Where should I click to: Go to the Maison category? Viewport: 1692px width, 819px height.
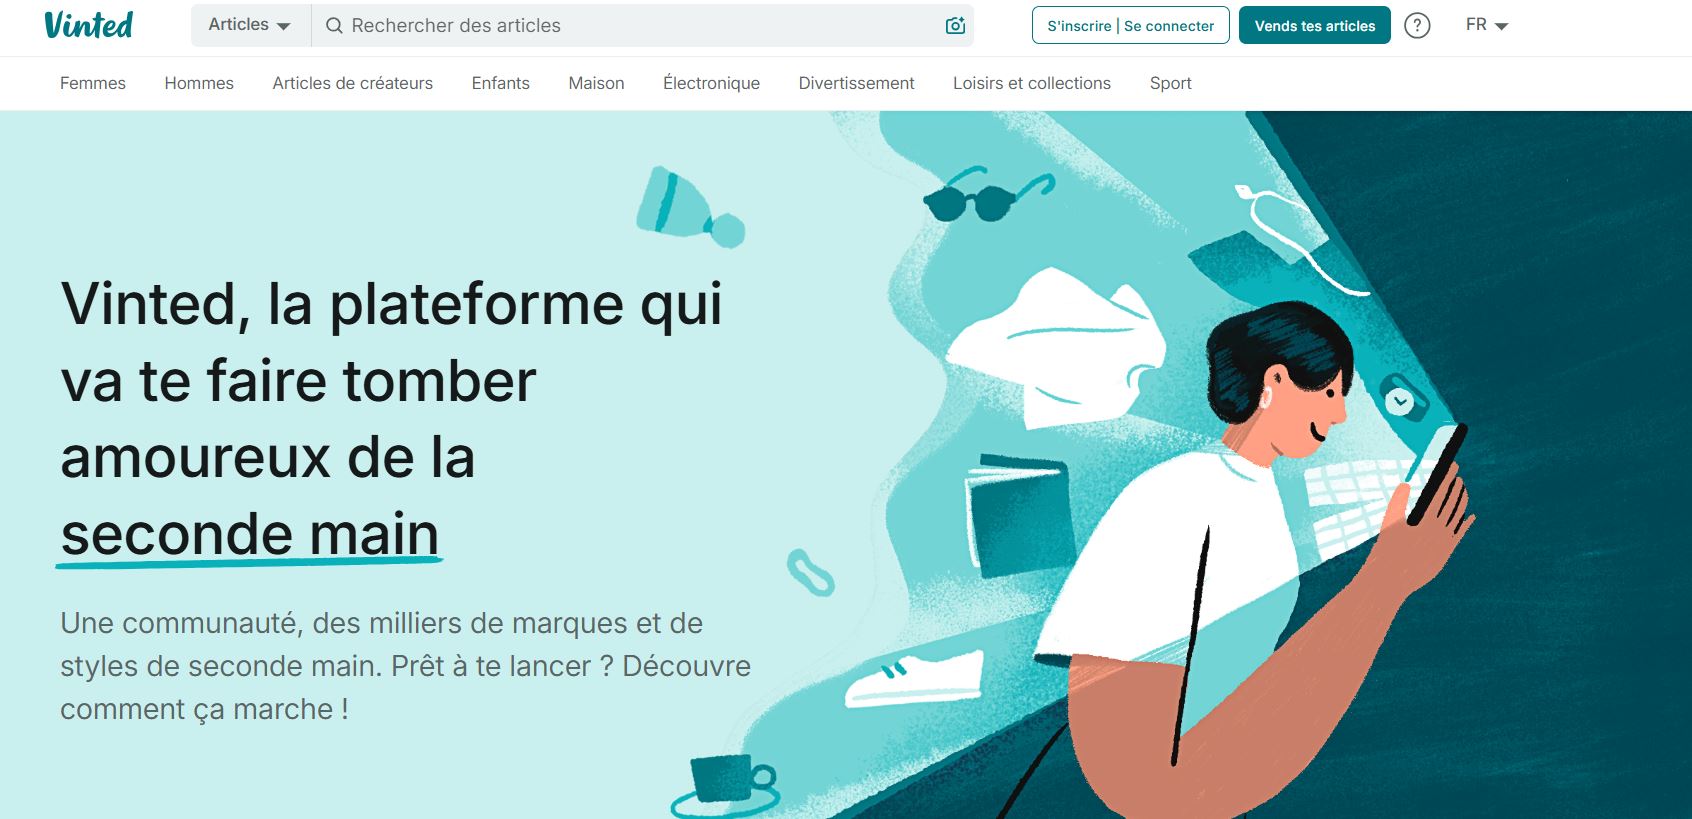tap(596, 83)
